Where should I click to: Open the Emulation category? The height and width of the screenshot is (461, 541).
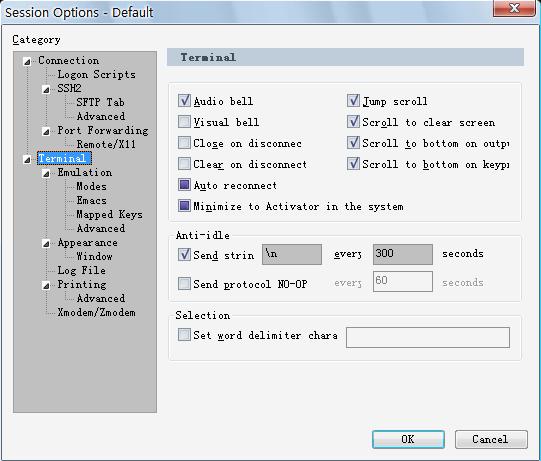(x=85, y=173)
